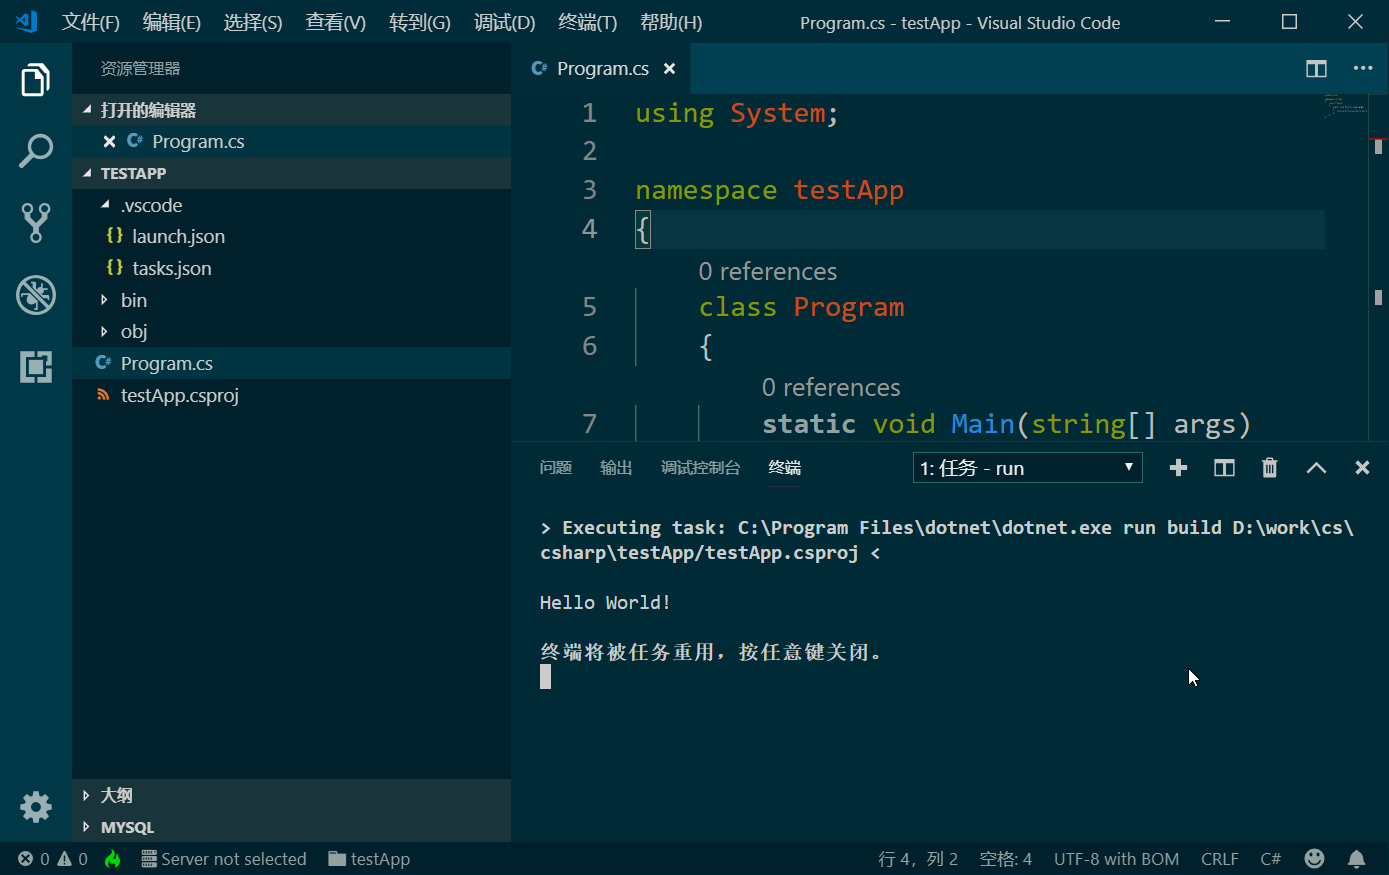Switch to the 输出 output tab
Image resolution: width=1389 pixels, height=875 pixels.
[615, 468]
